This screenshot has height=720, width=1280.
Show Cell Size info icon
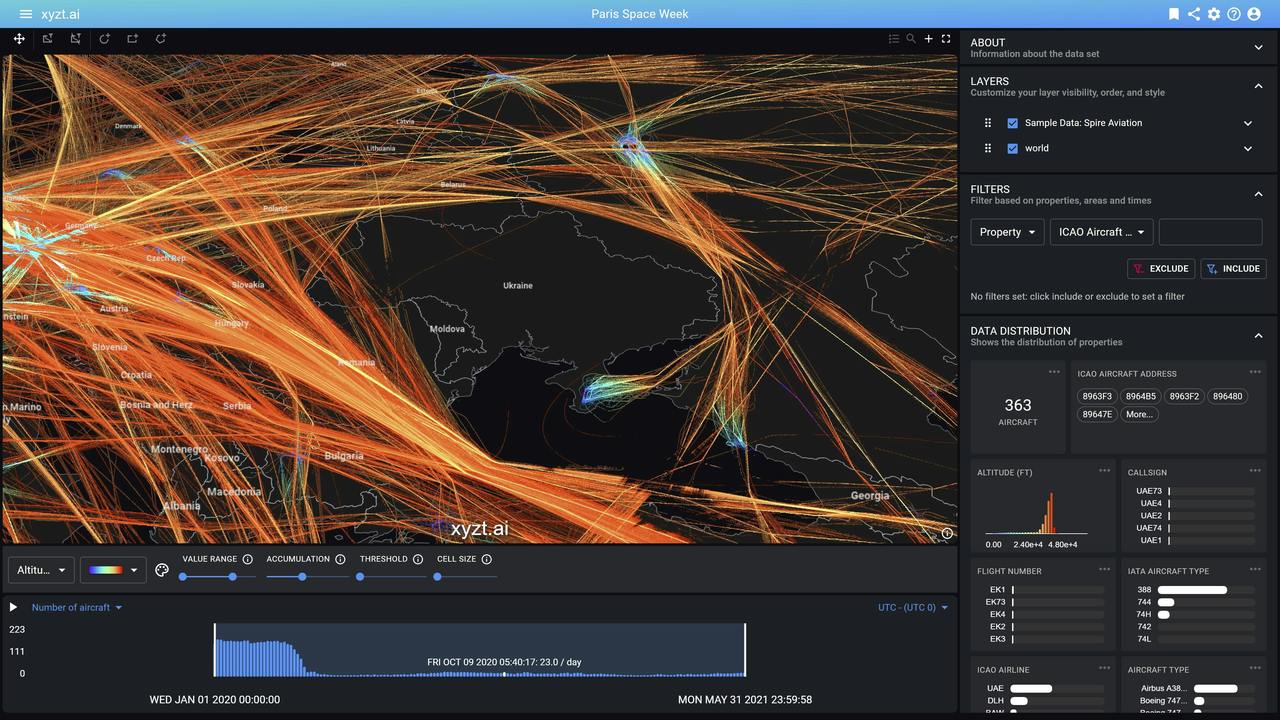(x=487, y=559)
